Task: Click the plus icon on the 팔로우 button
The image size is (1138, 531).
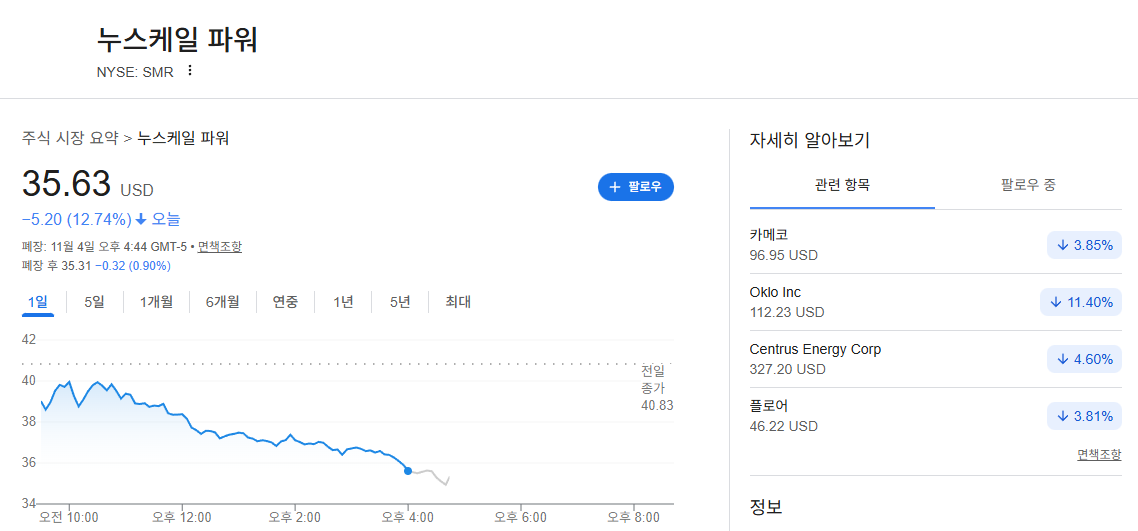Action: (x=615, y=187)
